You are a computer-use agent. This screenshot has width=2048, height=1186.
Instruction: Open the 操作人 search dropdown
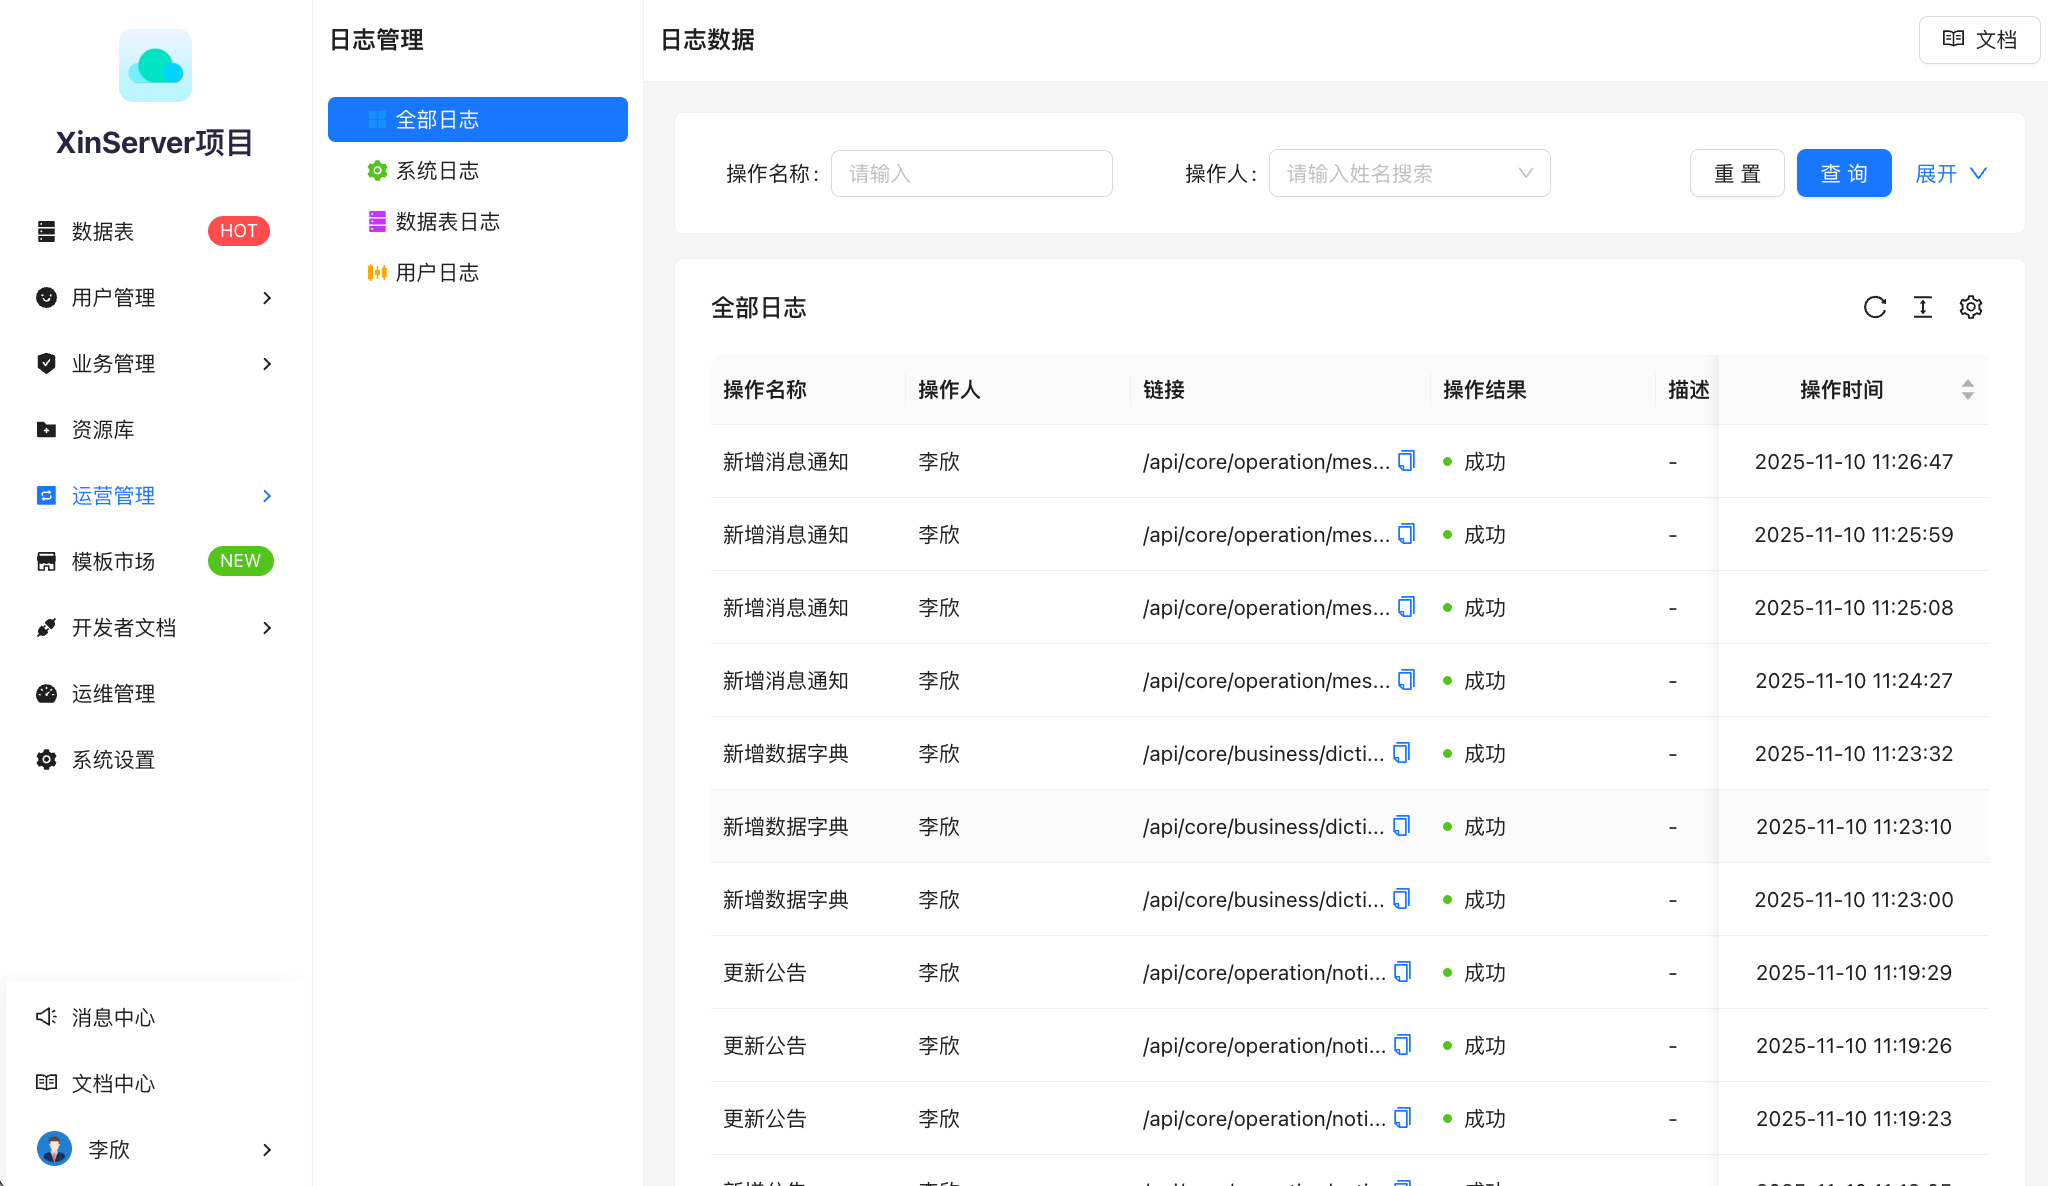click(x=1409, y=173)
